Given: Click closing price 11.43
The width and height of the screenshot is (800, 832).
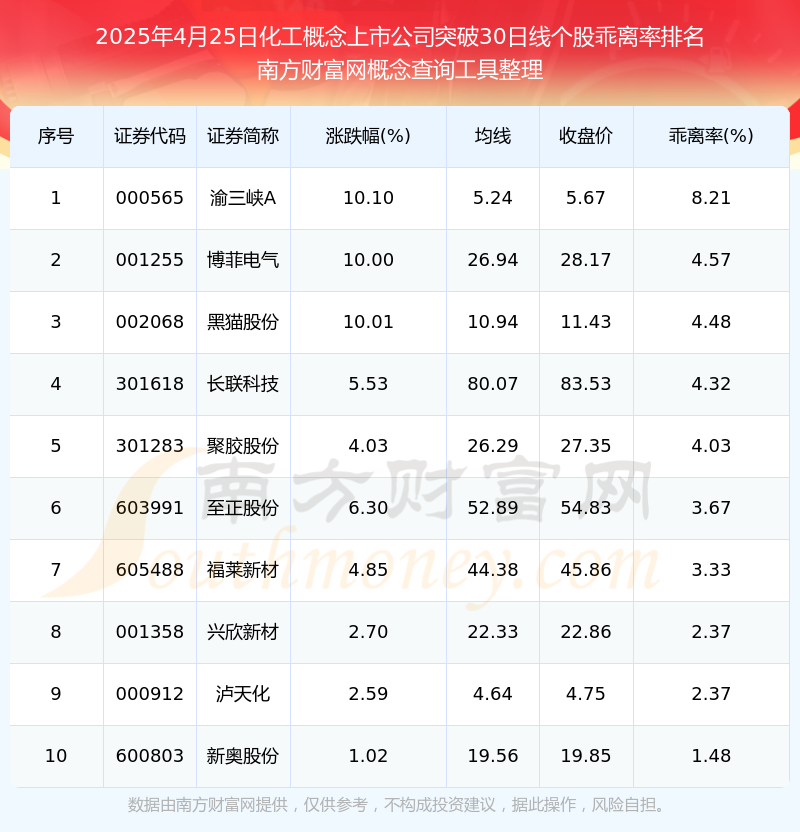Looking at the screenshot, I should tap(586, 322).
